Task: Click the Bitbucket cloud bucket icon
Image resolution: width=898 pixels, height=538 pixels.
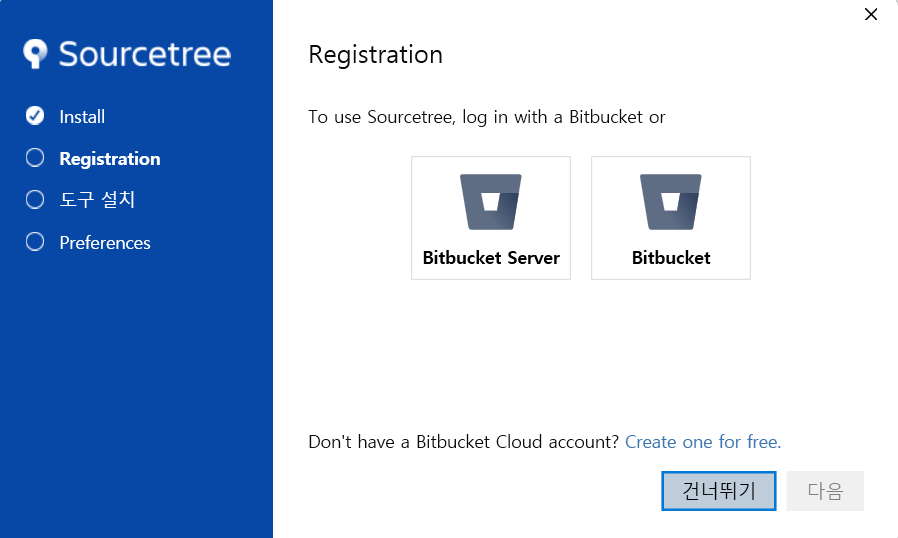Action: 671,202
